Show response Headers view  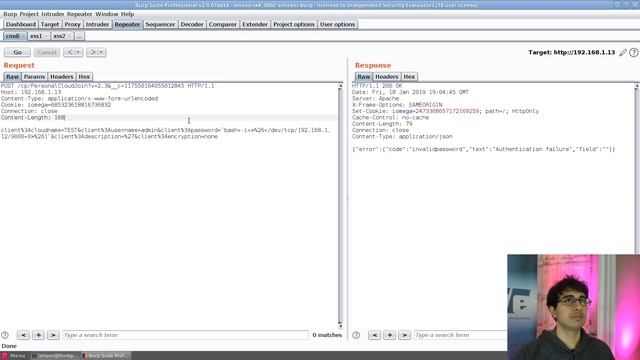(x=387, y=77)
